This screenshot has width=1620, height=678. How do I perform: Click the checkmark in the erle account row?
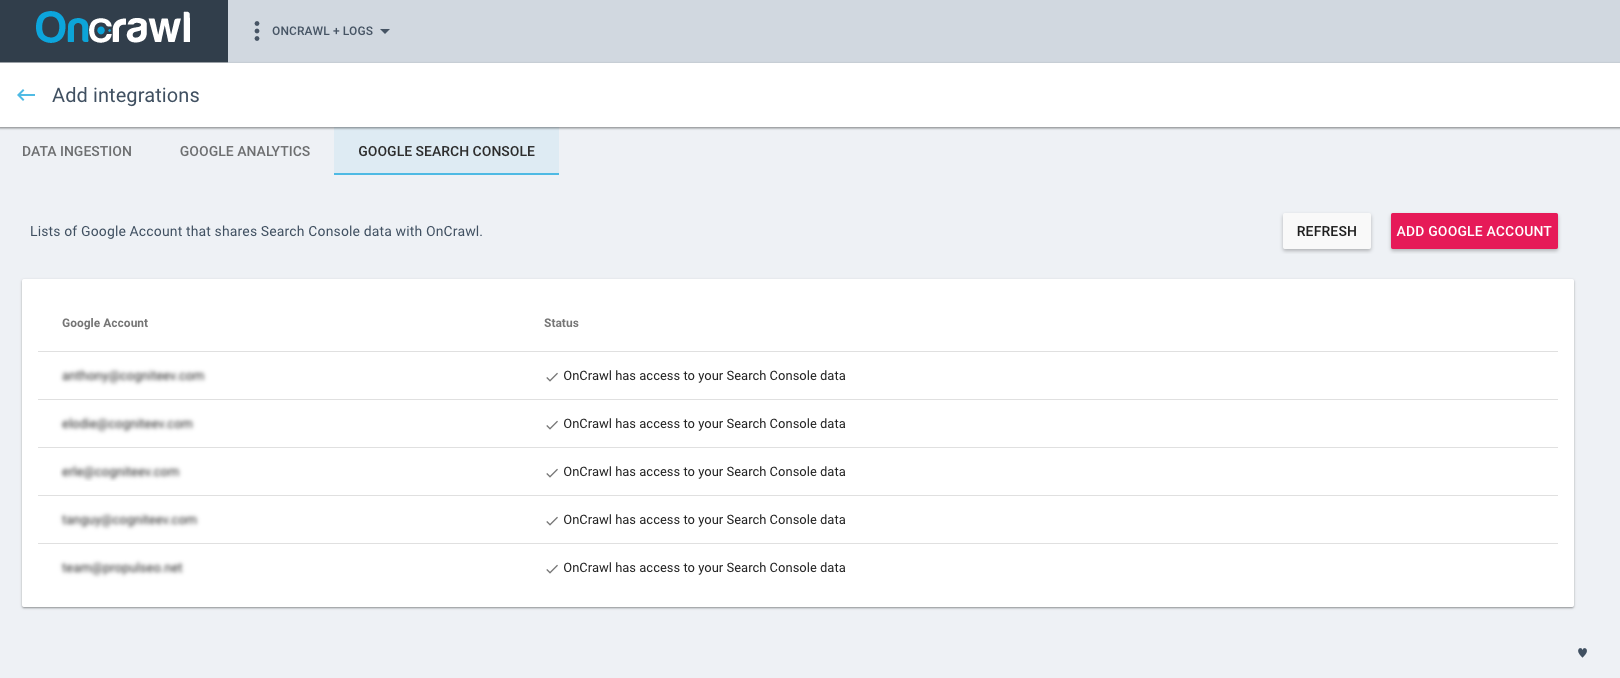click(x=552, y=473)
